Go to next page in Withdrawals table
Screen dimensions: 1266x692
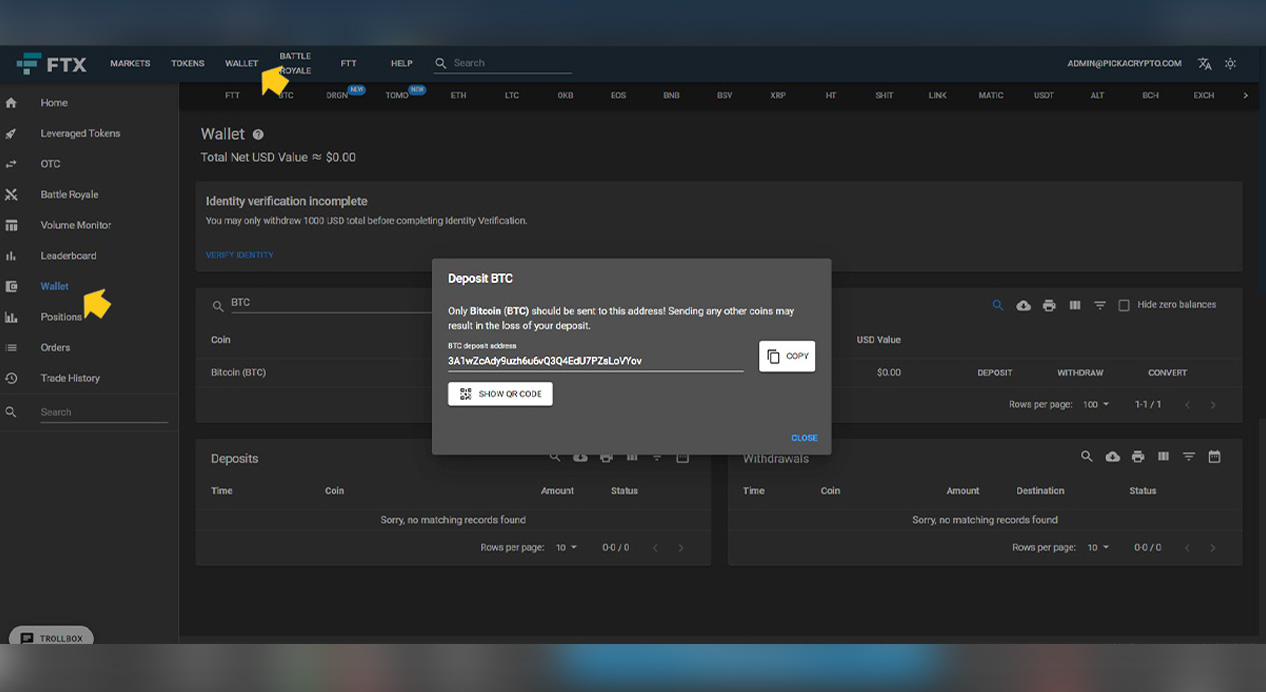coord(1213,548)
